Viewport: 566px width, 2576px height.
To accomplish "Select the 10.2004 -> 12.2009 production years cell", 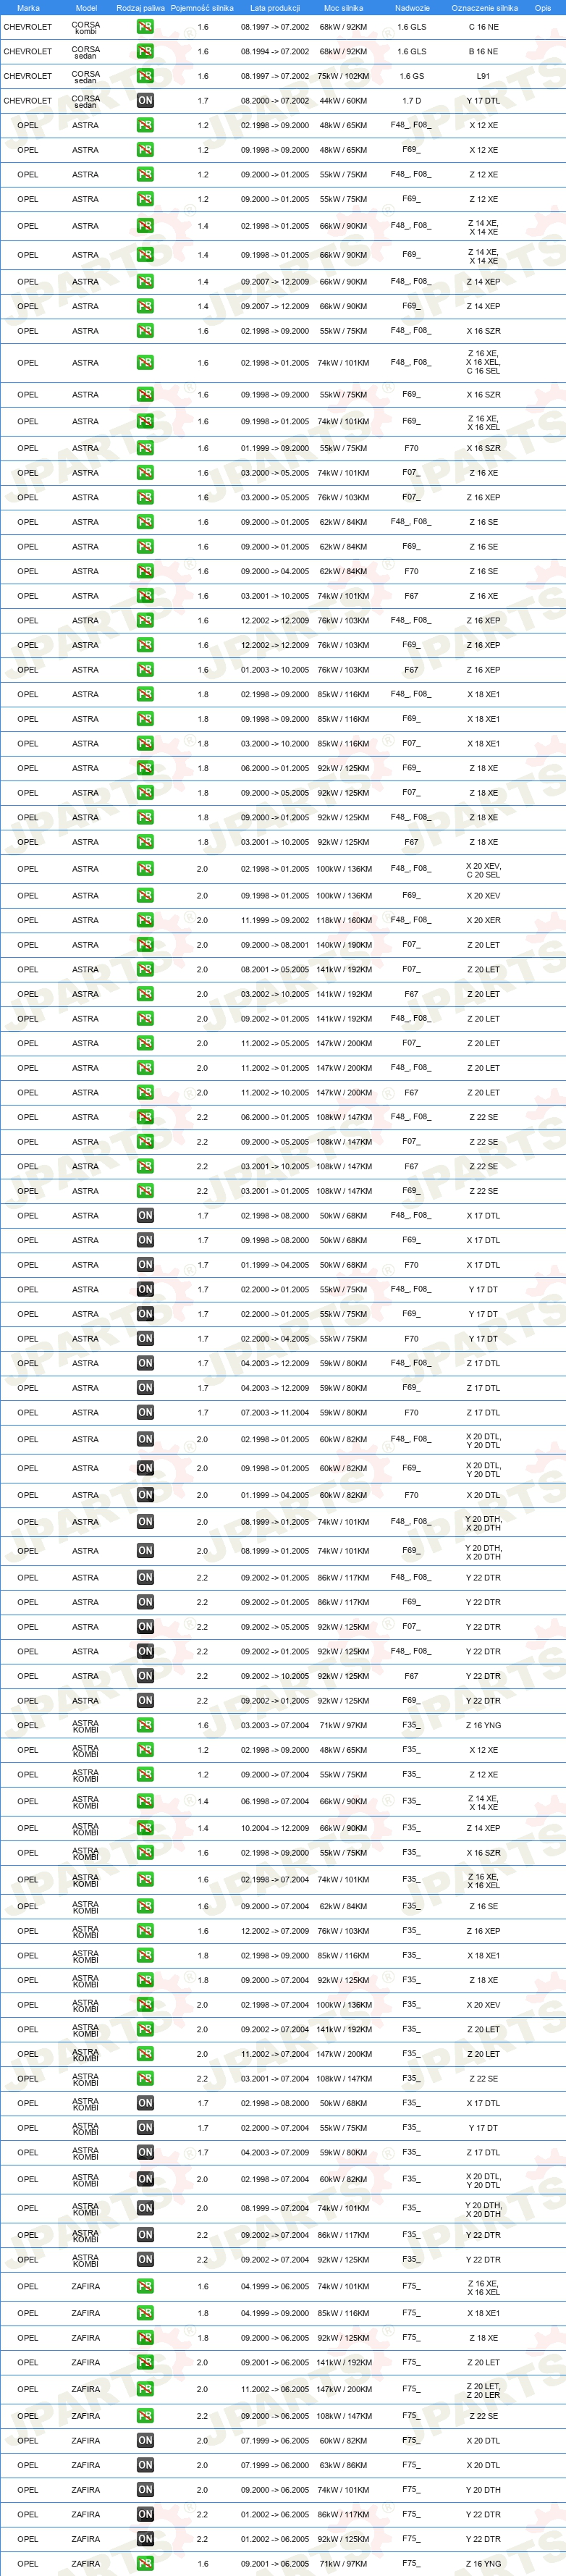I will (x=275, y=1828).
